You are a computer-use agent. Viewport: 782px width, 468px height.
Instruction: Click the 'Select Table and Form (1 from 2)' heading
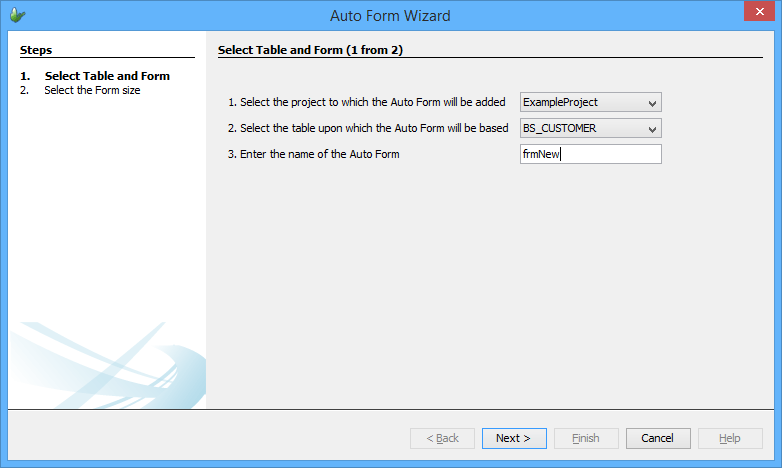310,49
